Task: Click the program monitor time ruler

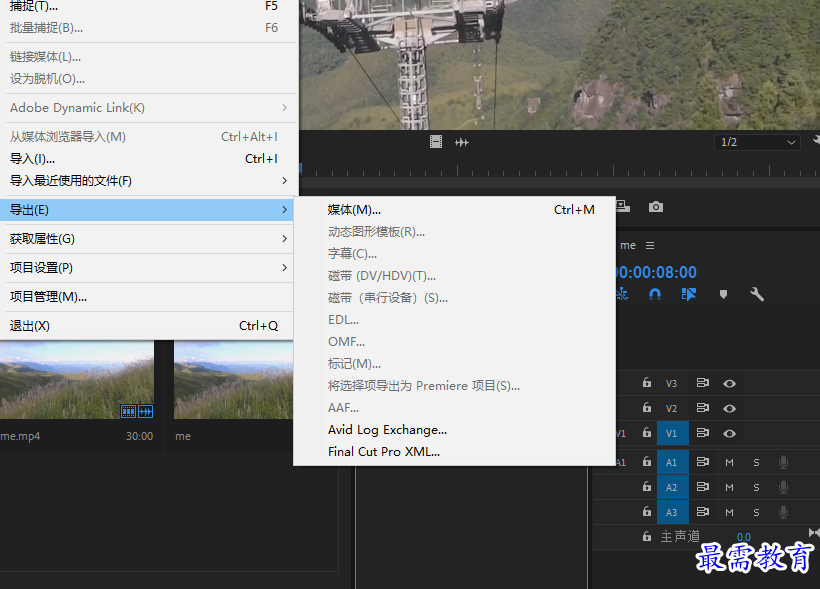Action: coord(560,169)
